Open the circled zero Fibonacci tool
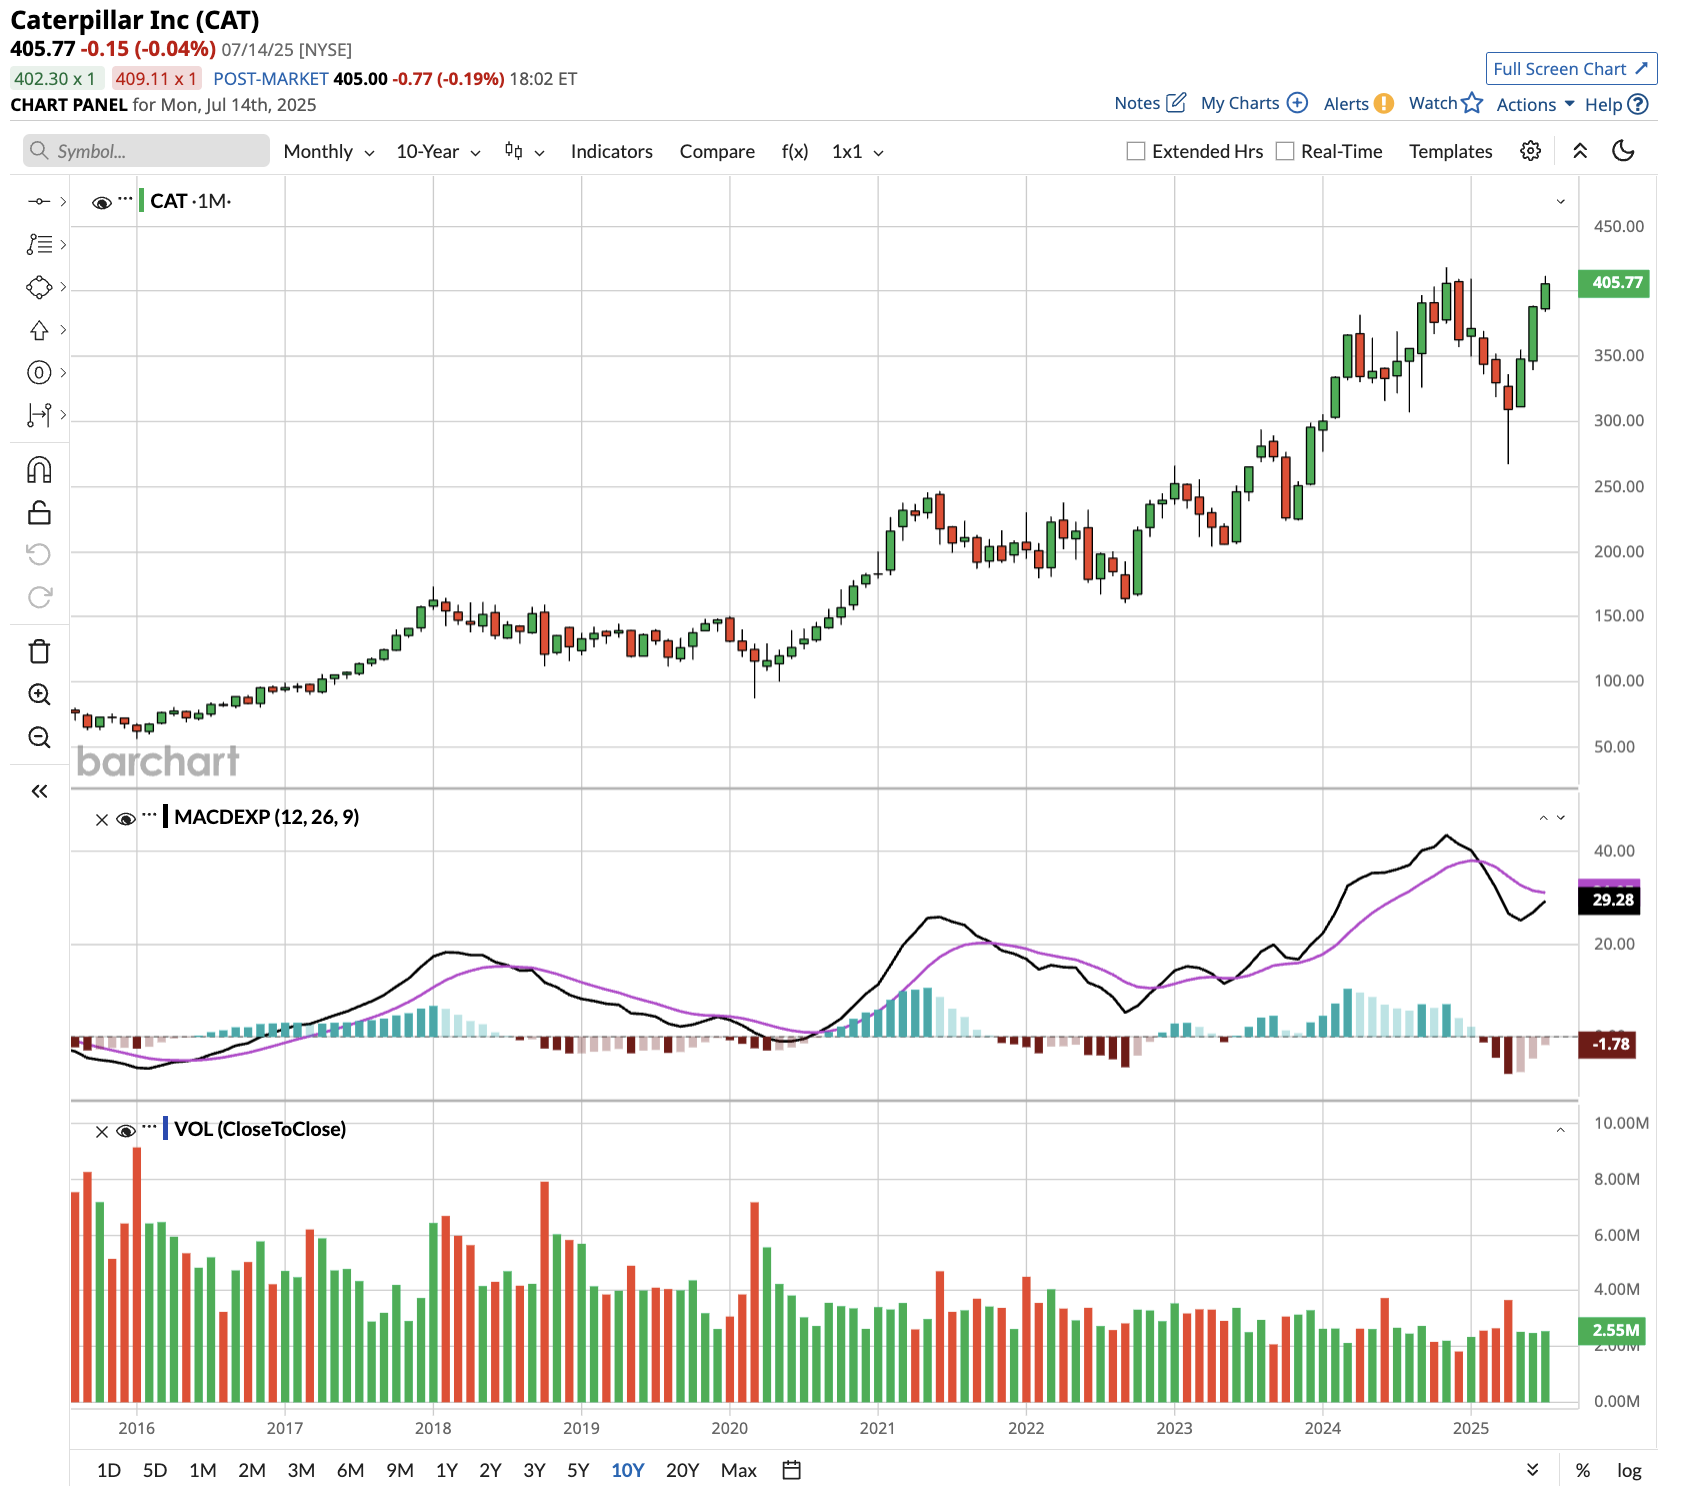 click(x=39, y=373)
